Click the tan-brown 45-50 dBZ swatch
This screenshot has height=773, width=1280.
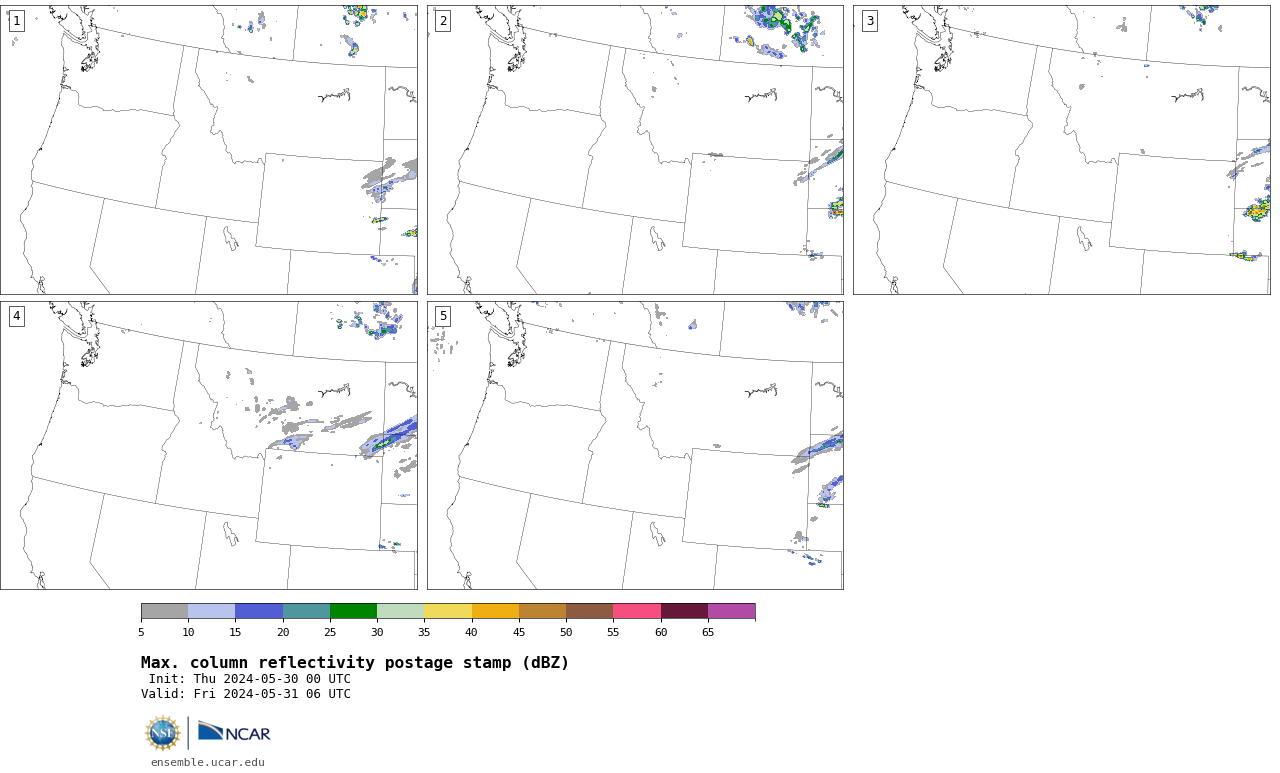542,611
